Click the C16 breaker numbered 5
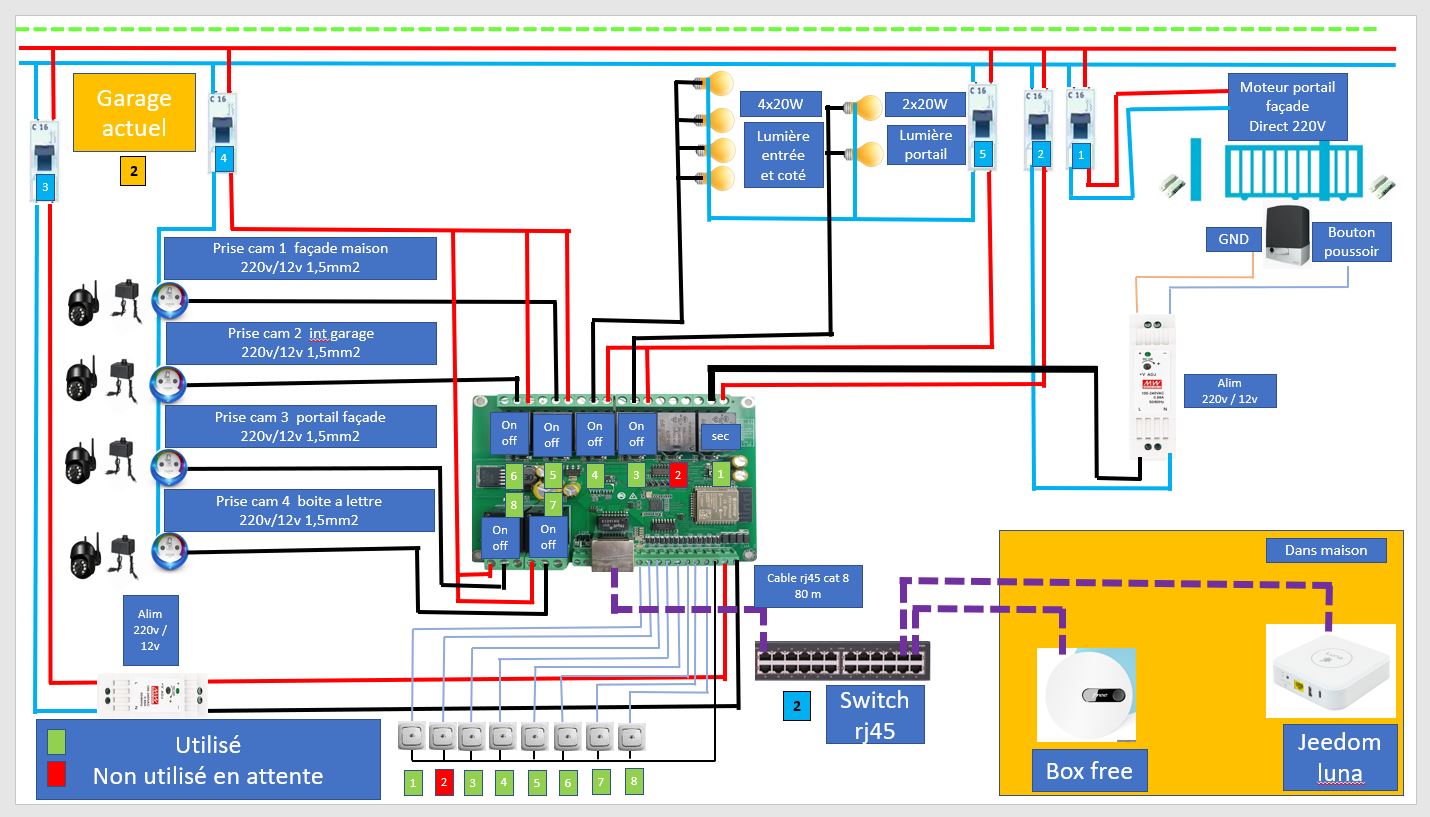The height and width of the screenshot is (817, 1430). [x=981, y=126]
